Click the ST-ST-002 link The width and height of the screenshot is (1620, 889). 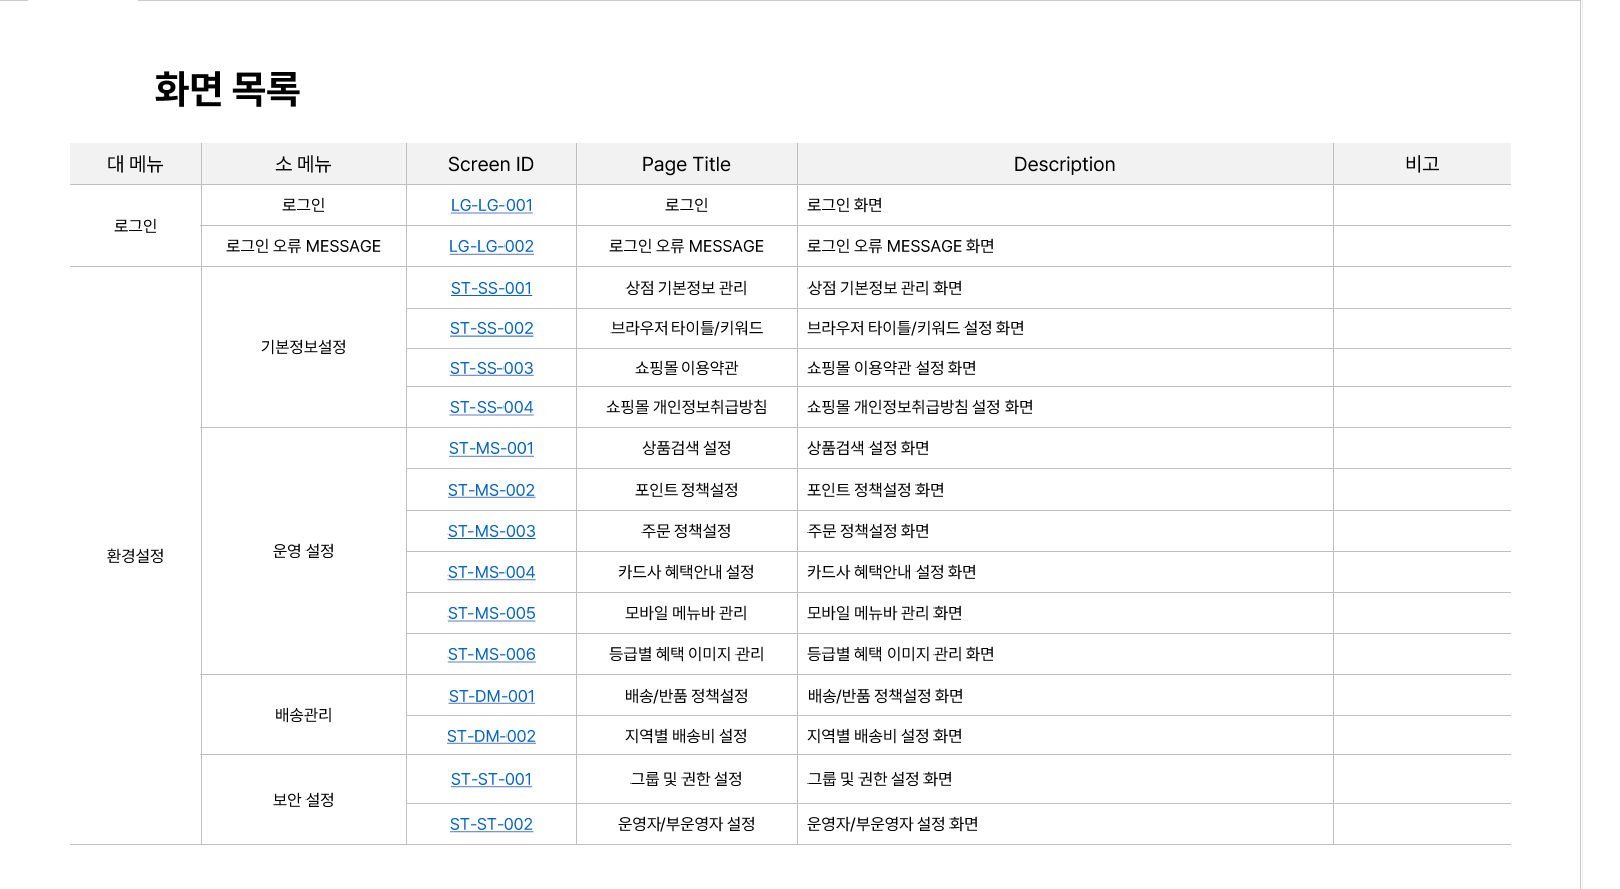click(491, 824)
